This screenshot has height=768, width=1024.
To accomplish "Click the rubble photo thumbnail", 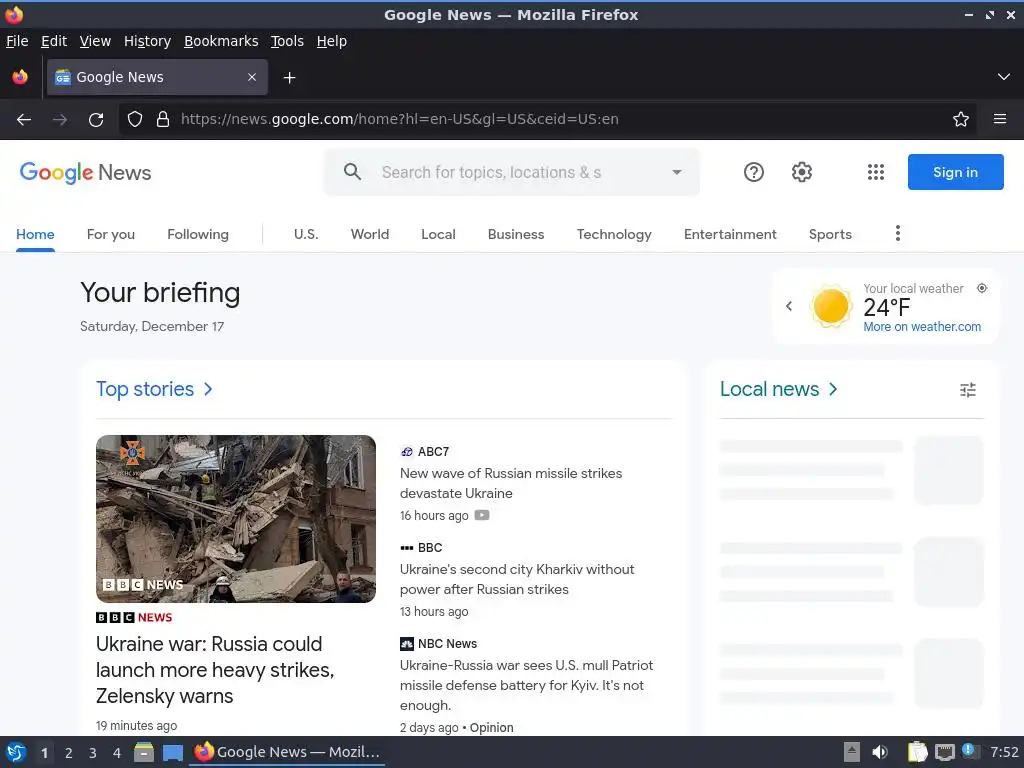I will [x=236, y=519].
